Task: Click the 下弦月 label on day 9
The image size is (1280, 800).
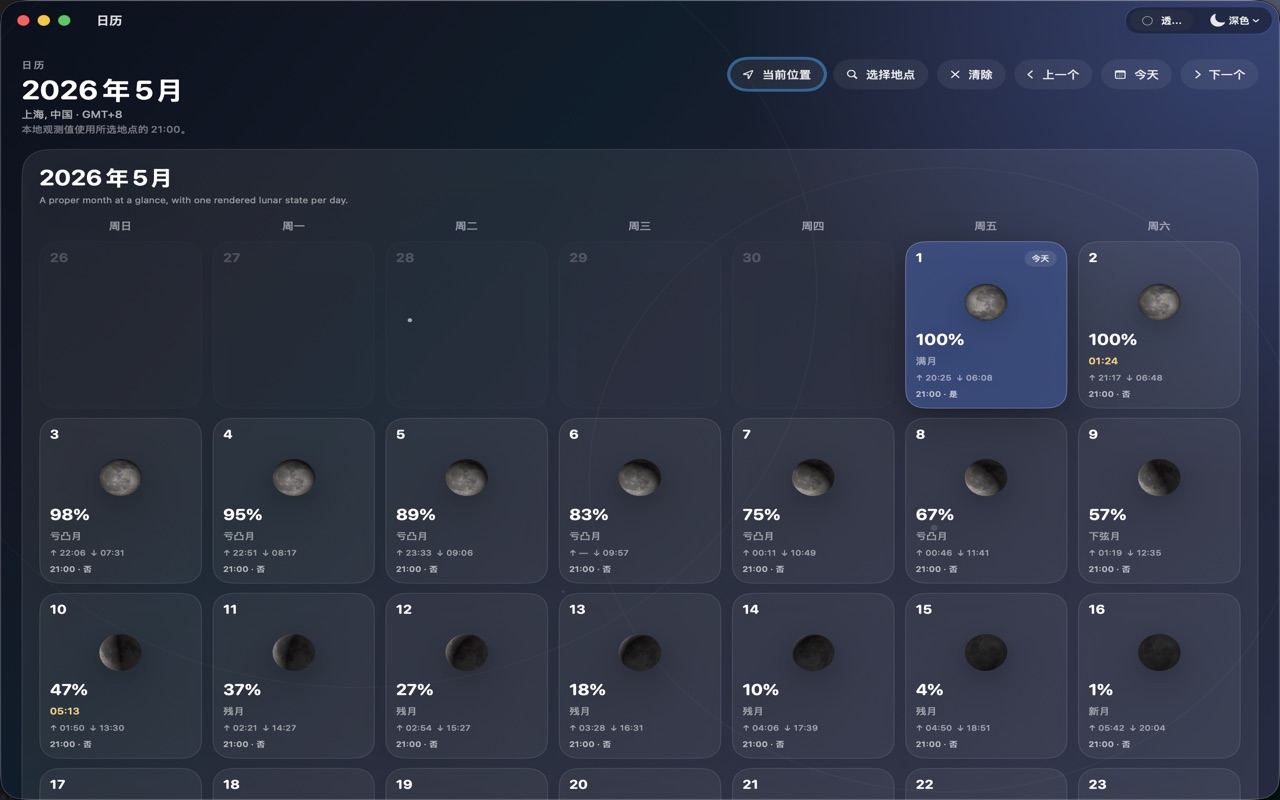Action: (x=1104, y=536)
